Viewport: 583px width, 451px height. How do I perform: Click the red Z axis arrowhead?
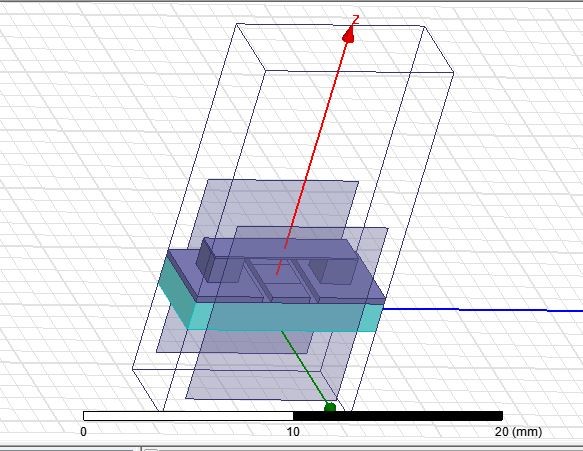tap(349, 35)
